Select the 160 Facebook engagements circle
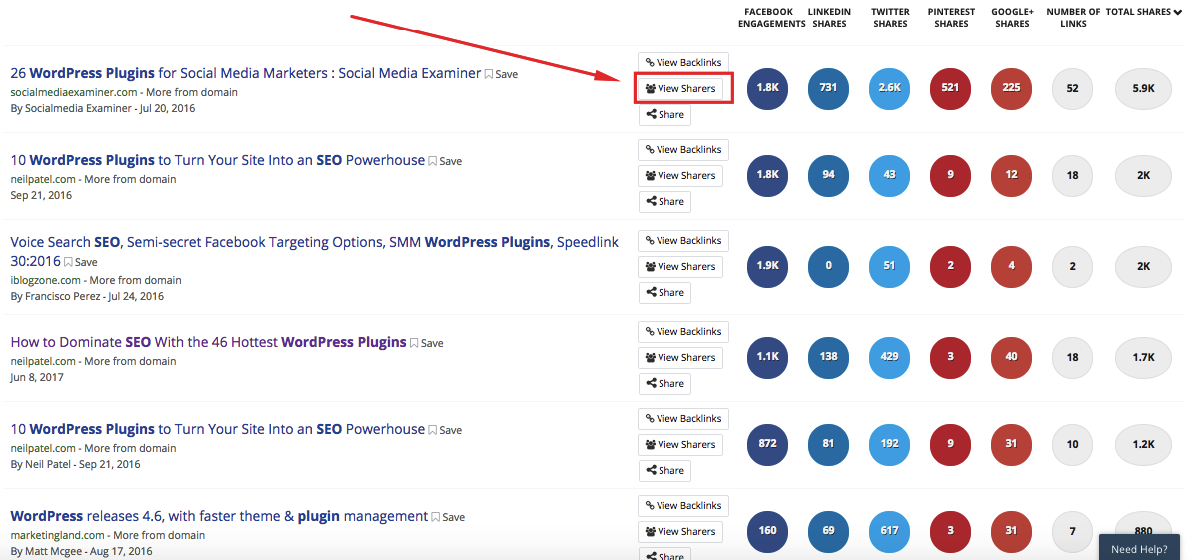1190x560 pixels. (x=768, y=531)
